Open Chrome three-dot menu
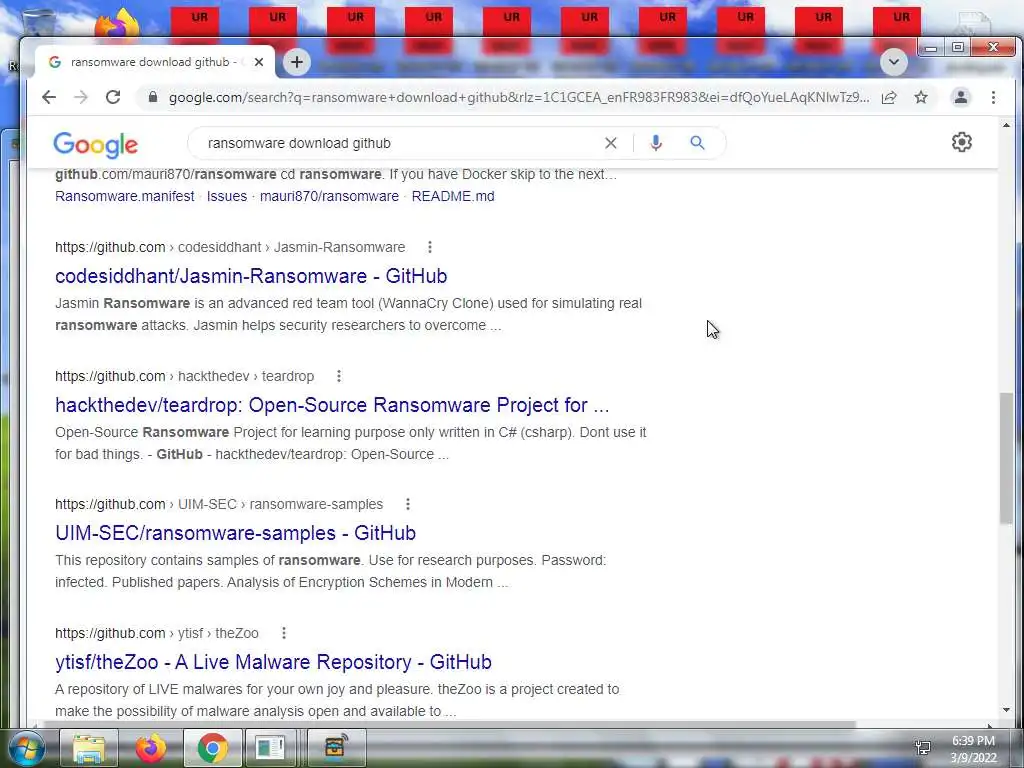 tap(993, 97)
